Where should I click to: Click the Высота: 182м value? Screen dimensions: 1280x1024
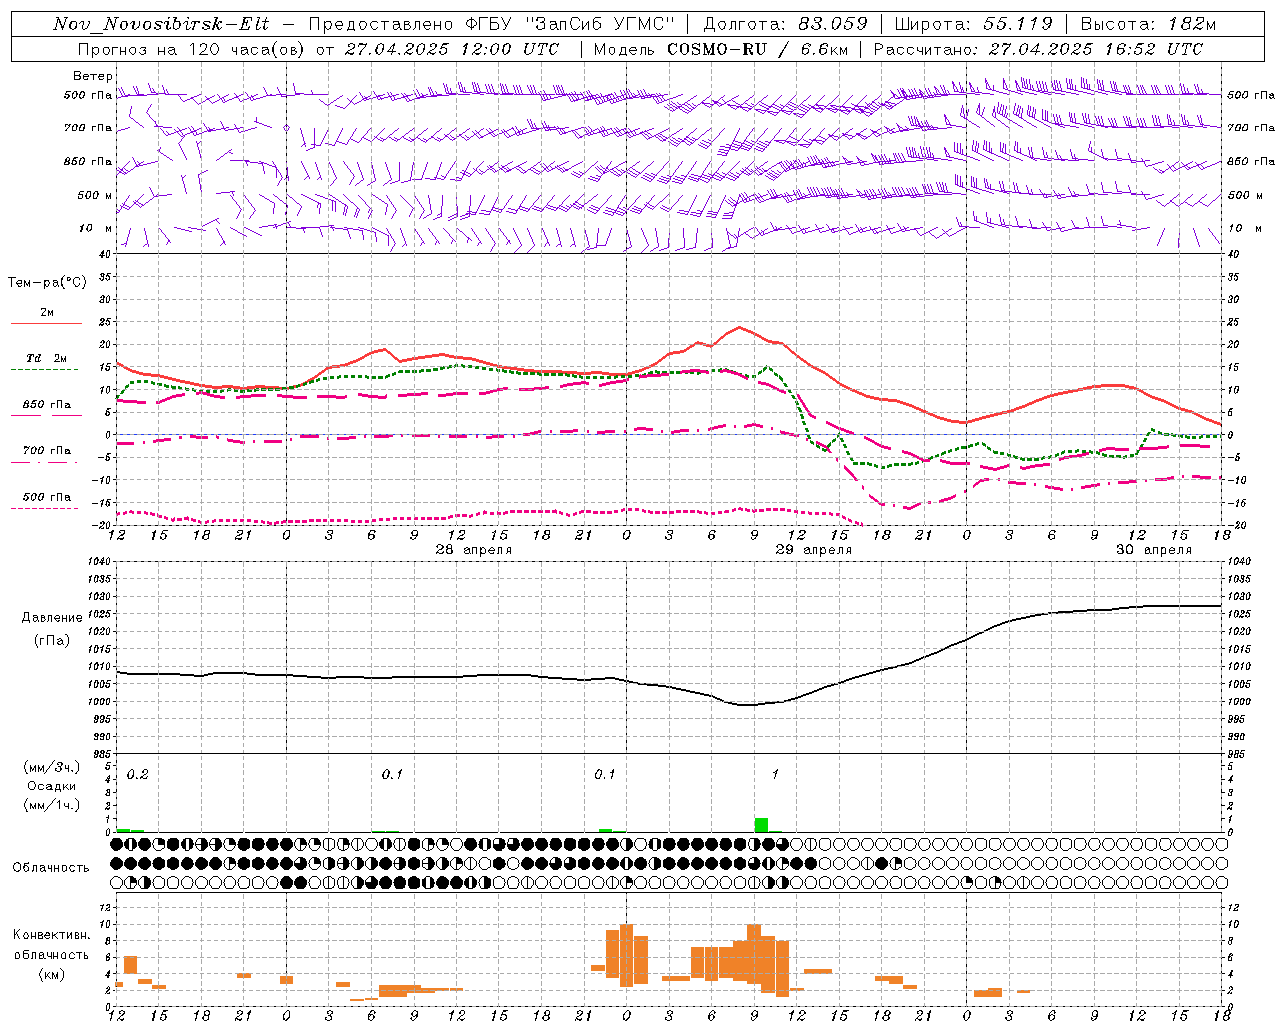pos(1149,24)
